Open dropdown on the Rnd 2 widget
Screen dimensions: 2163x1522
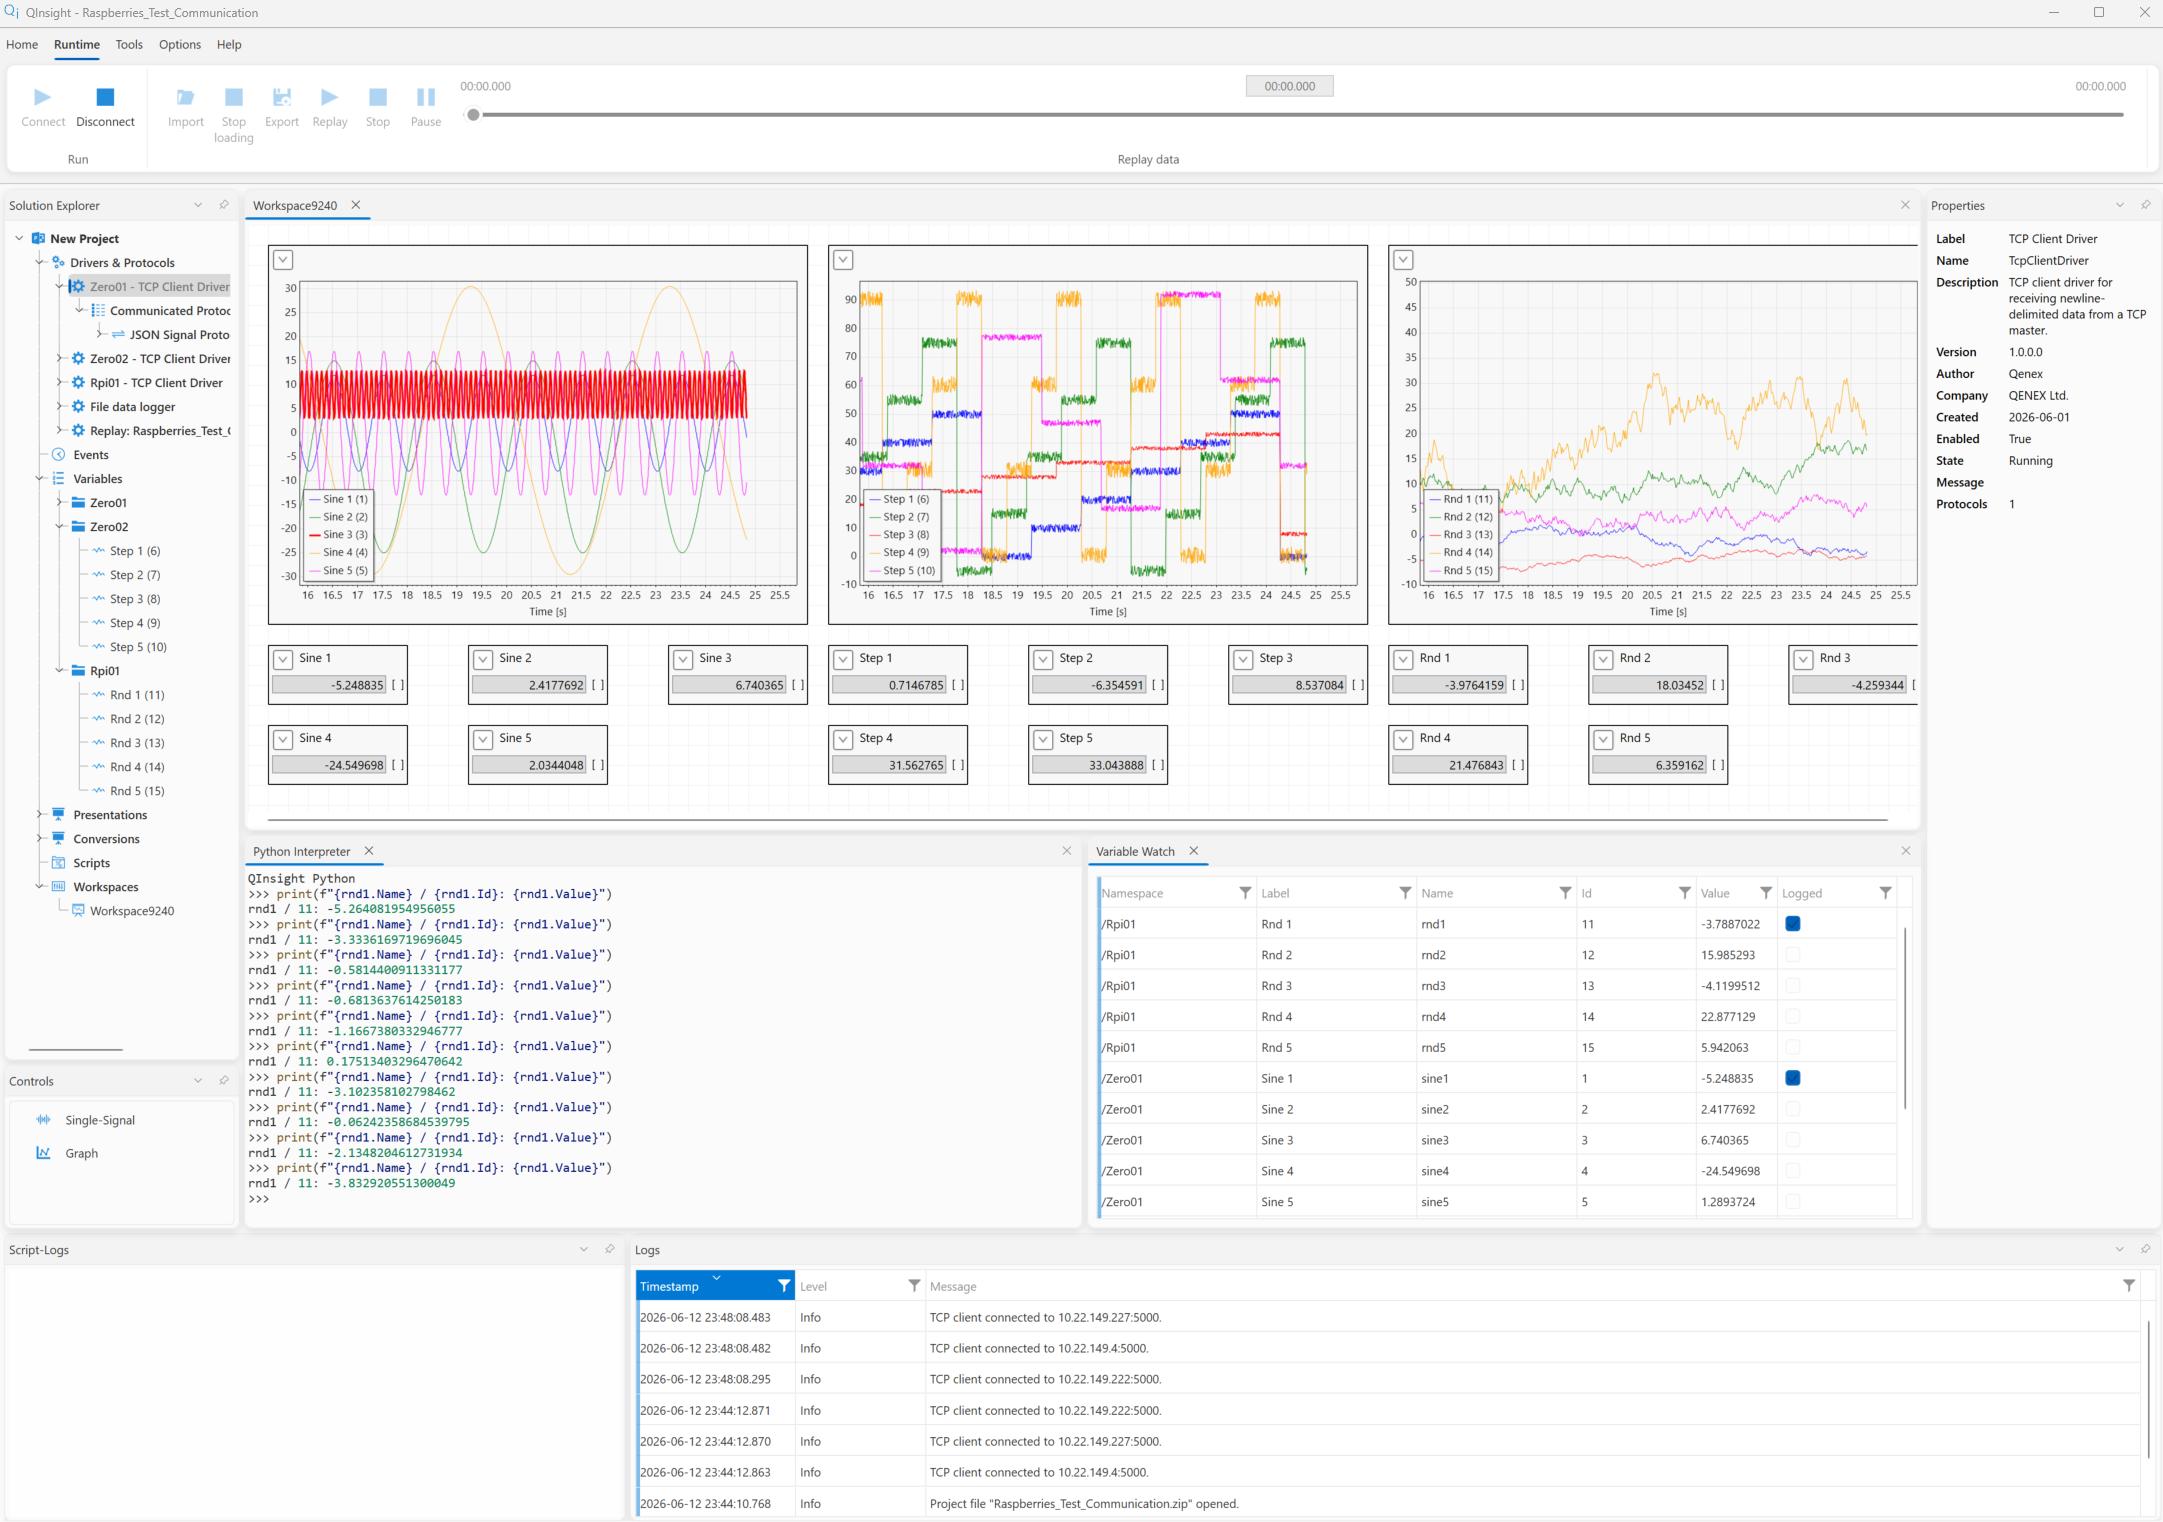tap(1604, 659)
